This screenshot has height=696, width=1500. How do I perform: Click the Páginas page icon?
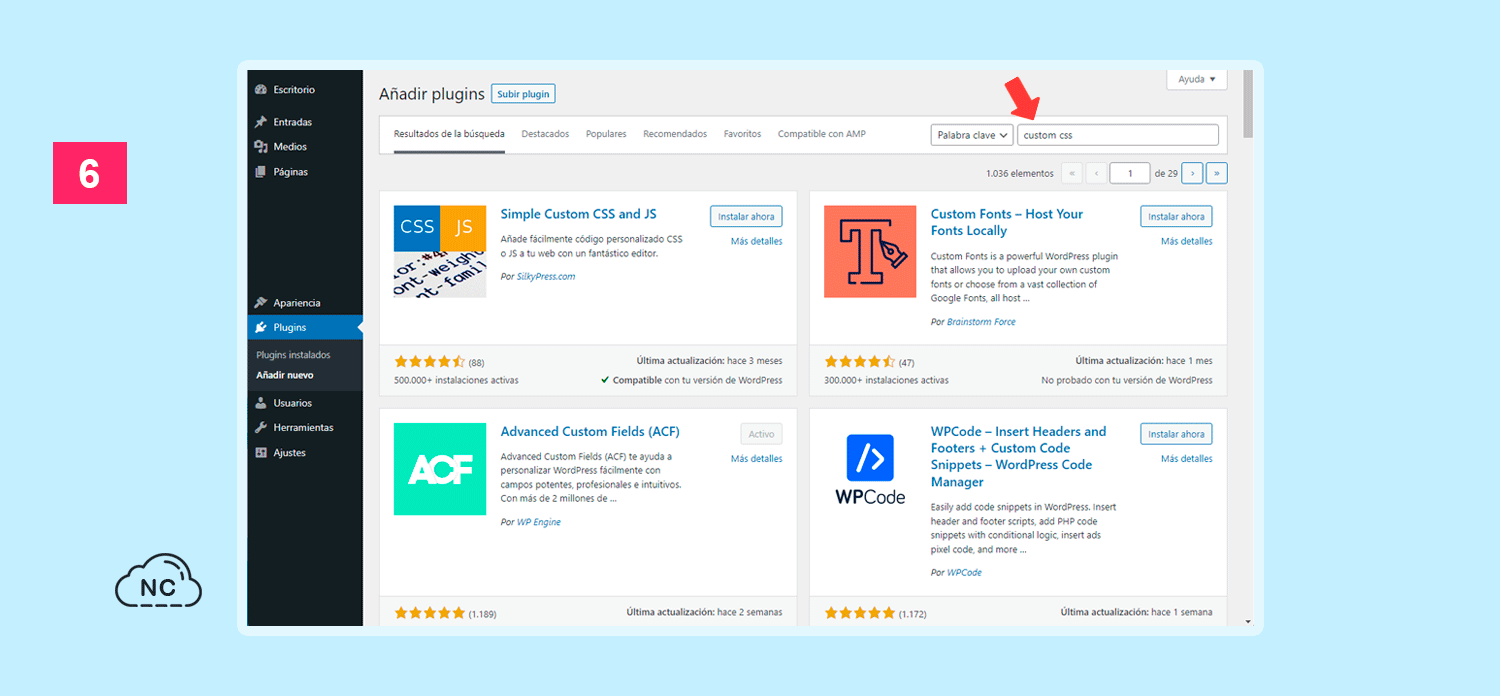pos(261,172)
